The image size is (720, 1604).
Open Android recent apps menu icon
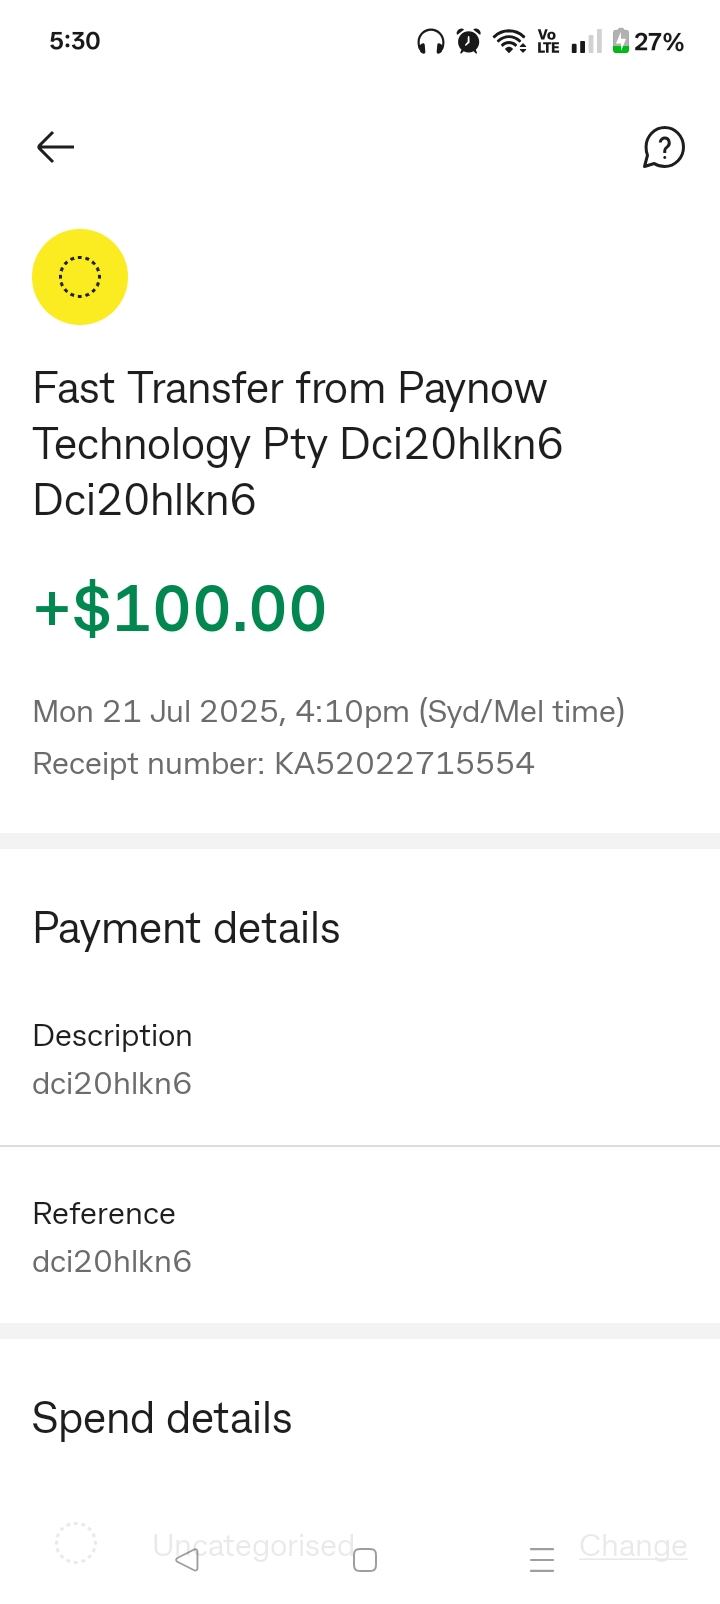coord(541,1560)
